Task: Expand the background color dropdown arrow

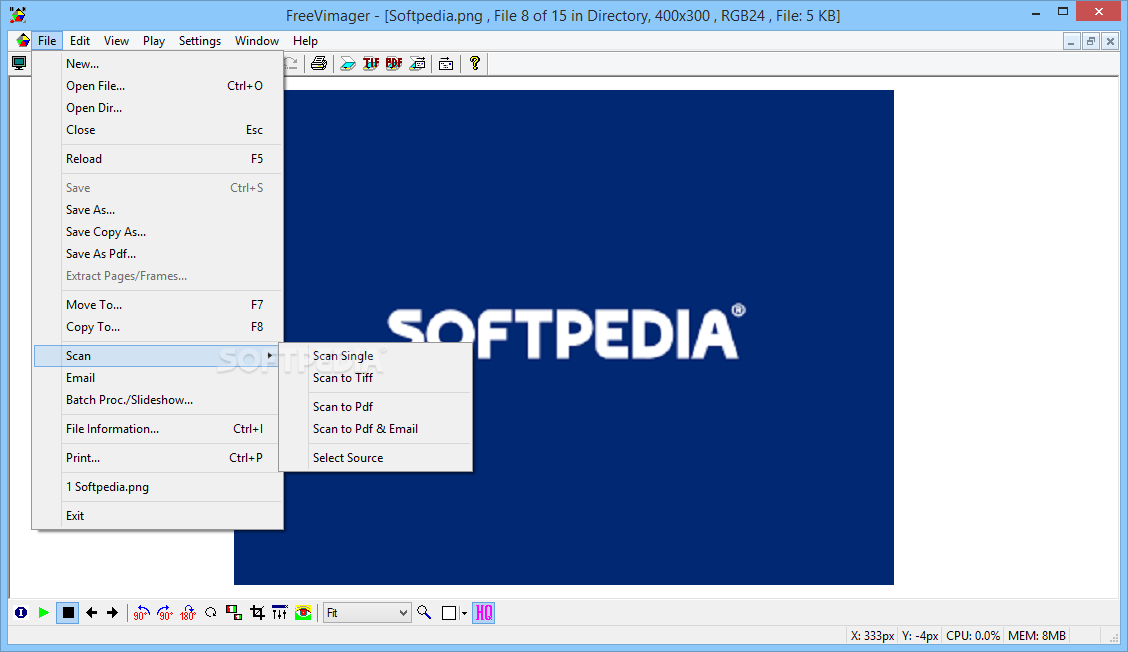Action: 464,613
